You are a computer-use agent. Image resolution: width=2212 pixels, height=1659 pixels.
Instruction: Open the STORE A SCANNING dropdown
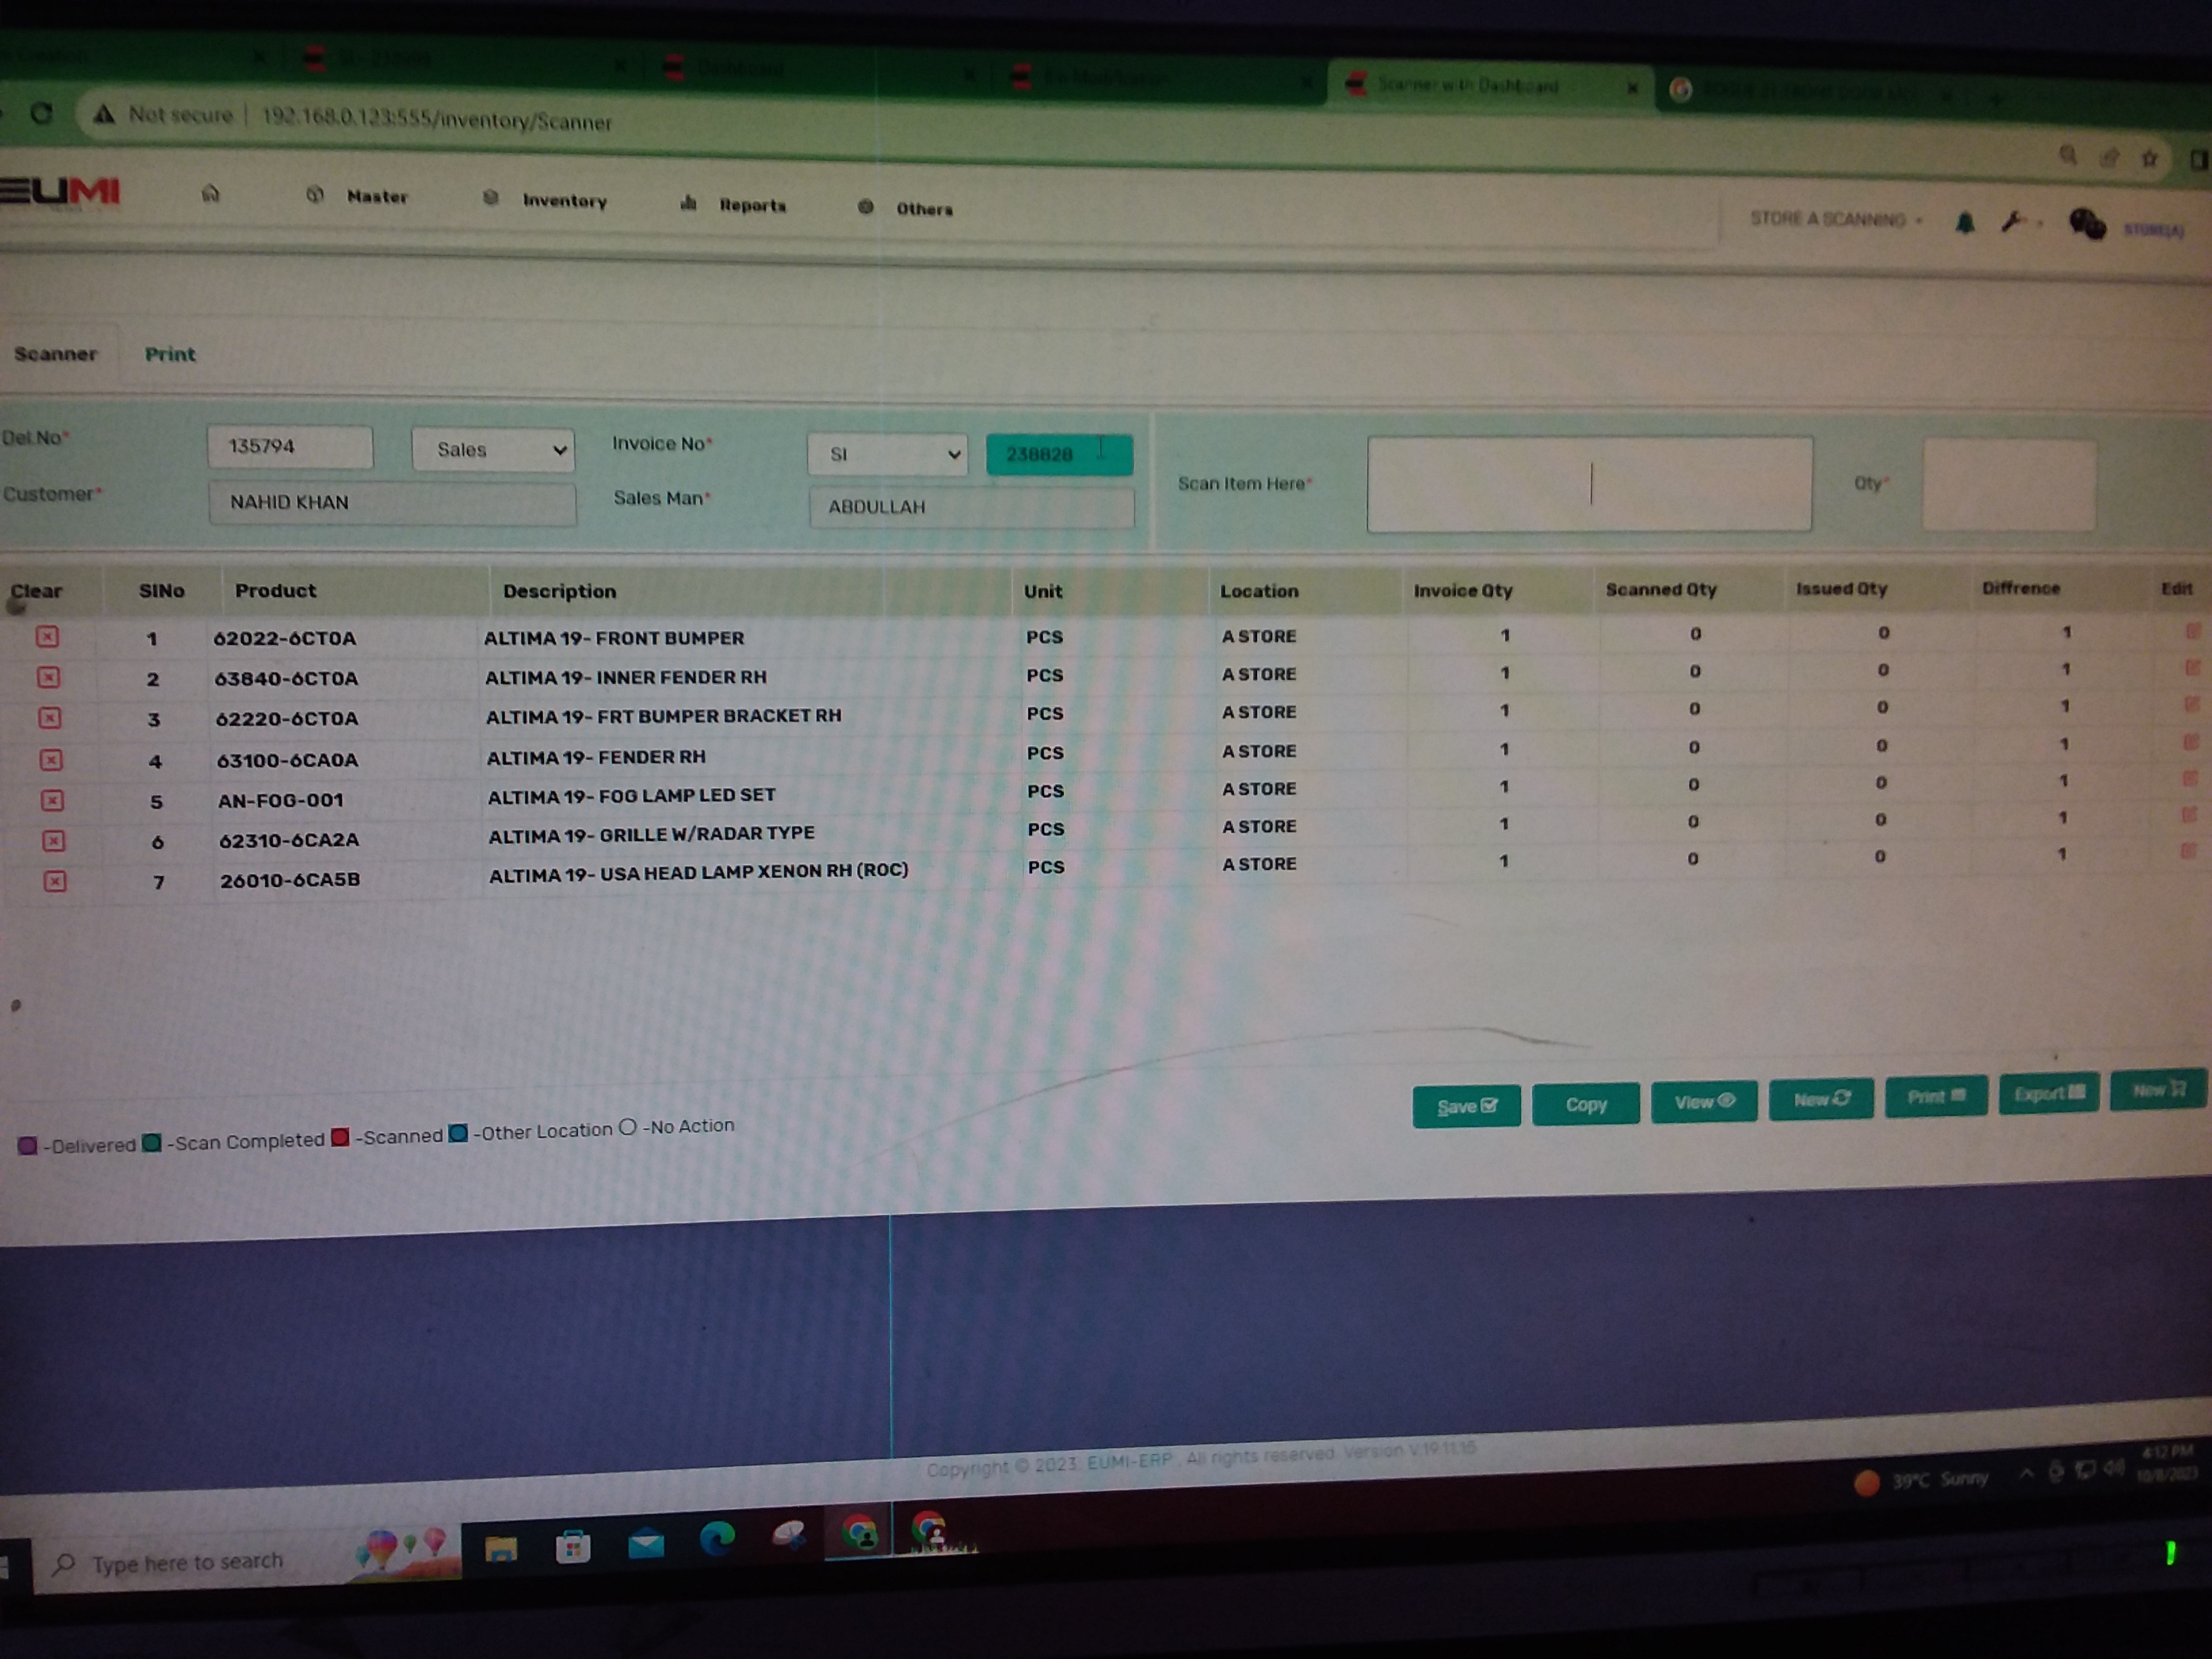click(x=1836, y=219)
